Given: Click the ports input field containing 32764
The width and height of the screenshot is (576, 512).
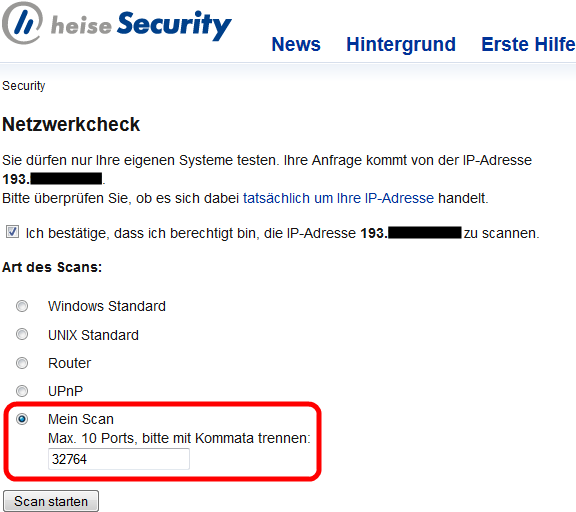Looking at the screenshot, I should pos(119,459).
